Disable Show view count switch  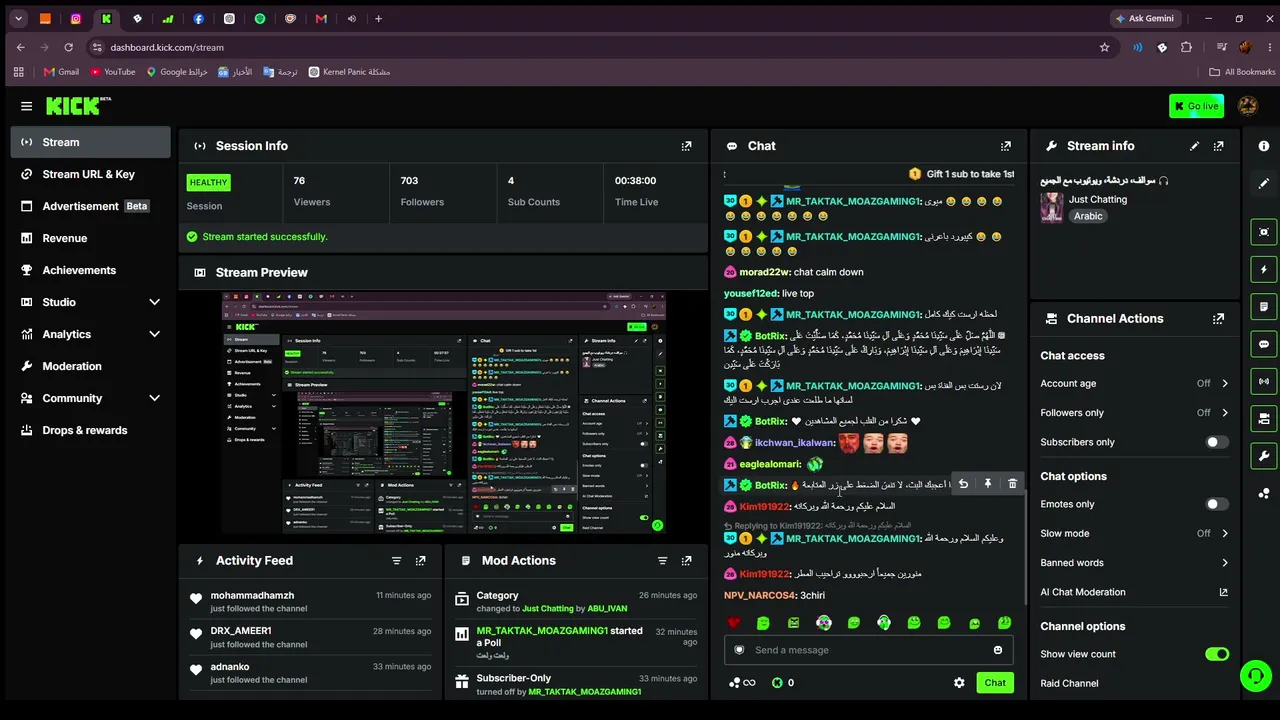[1217, 654]
